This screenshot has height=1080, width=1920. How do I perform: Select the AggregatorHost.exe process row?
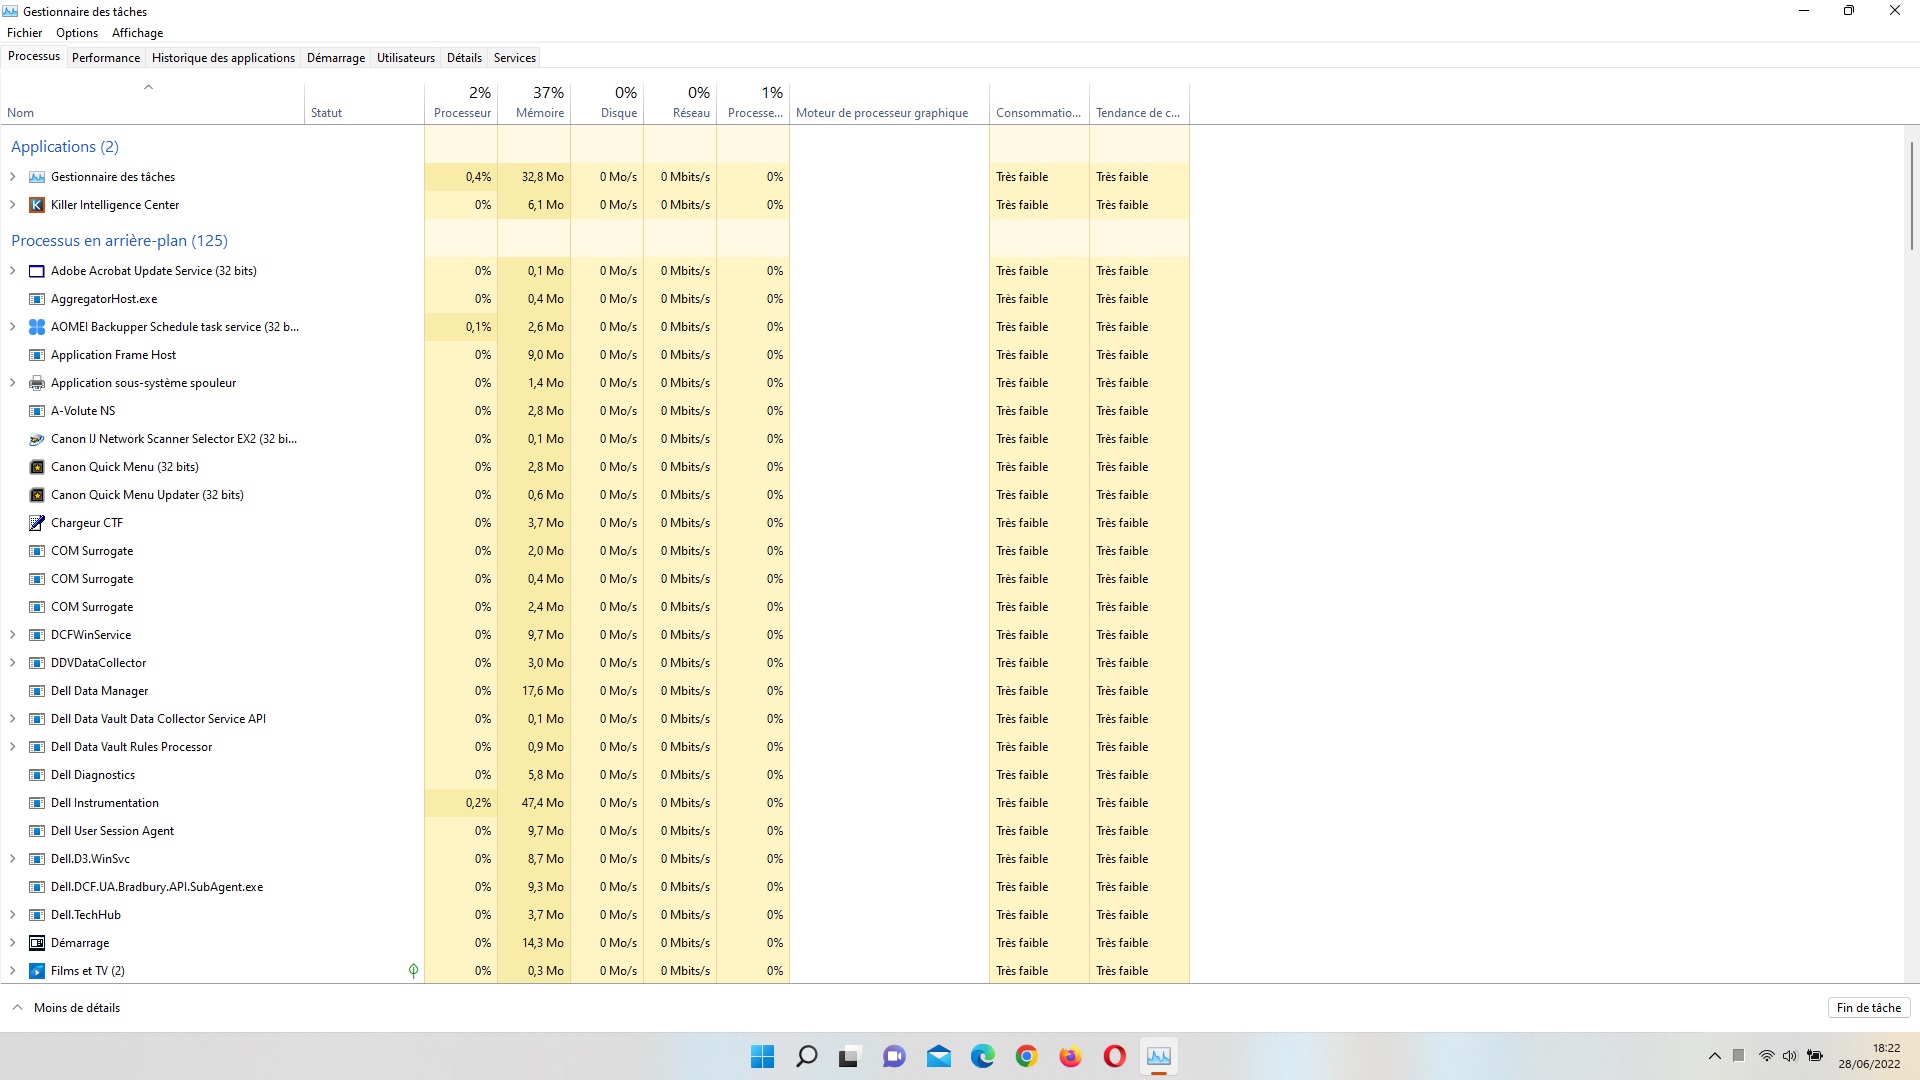click(x=595, y=299)
